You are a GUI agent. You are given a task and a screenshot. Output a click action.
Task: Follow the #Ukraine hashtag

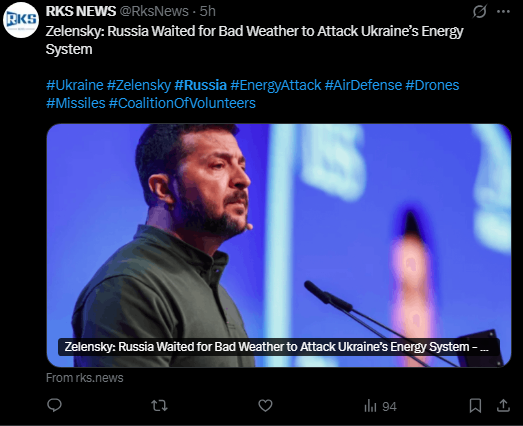(x=75, y=85)
